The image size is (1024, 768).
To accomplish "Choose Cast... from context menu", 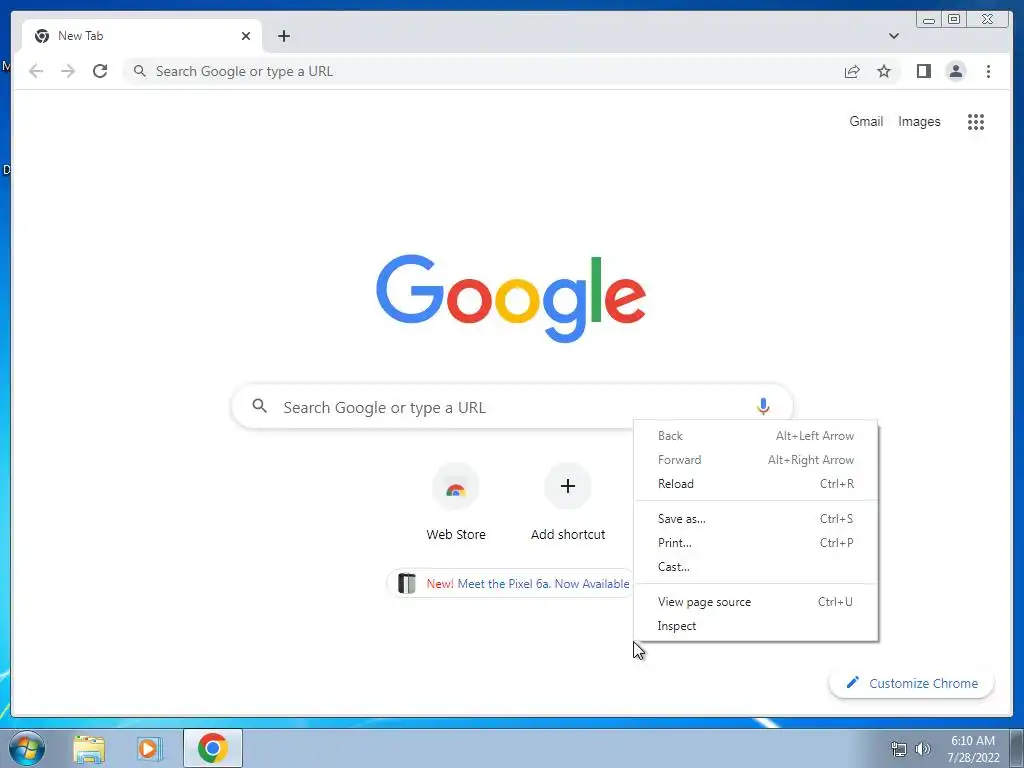I will click(756, 567).
